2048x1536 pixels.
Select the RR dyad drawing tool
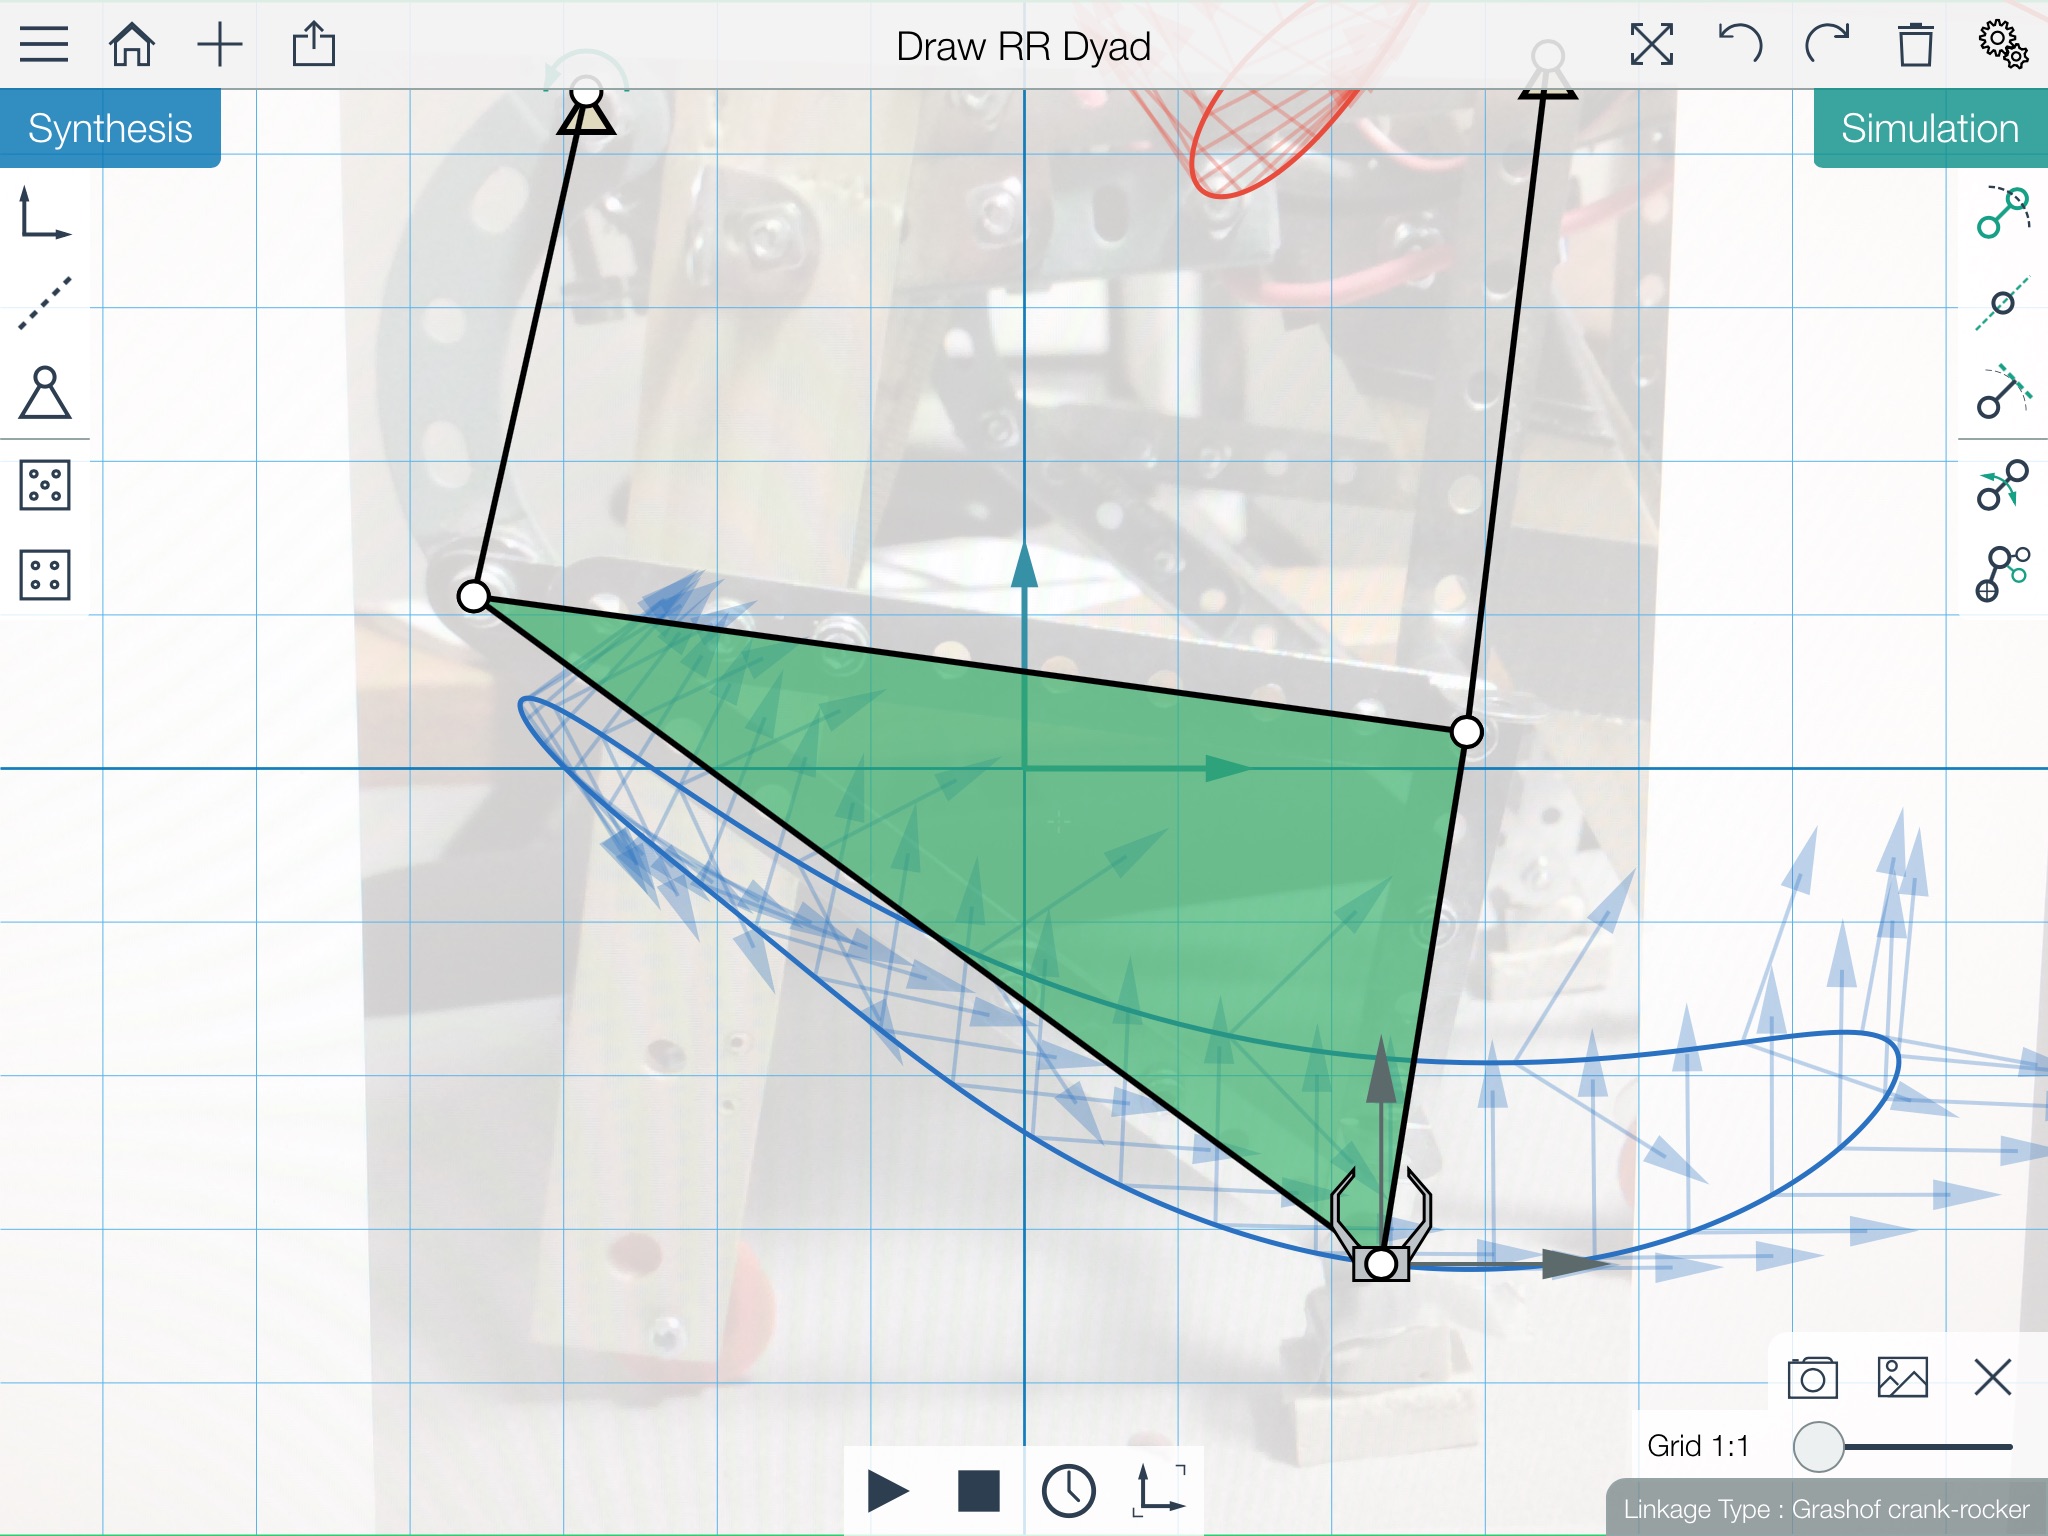(2002, 212)
